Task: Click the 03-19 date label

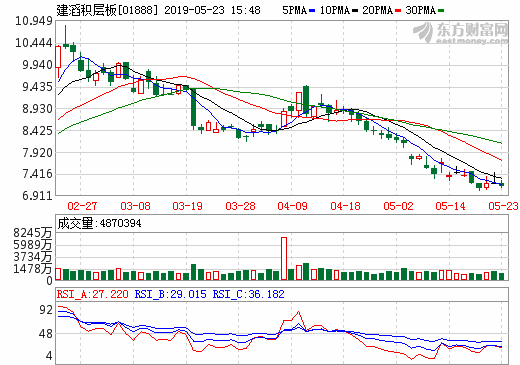Action: [x=187, y=206]
